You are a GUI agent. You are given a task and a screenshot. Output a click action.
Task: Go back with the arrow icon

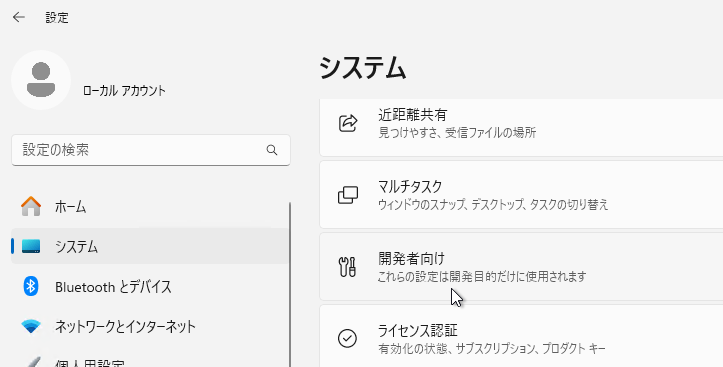pyautogui.click(x=18, y=18)
